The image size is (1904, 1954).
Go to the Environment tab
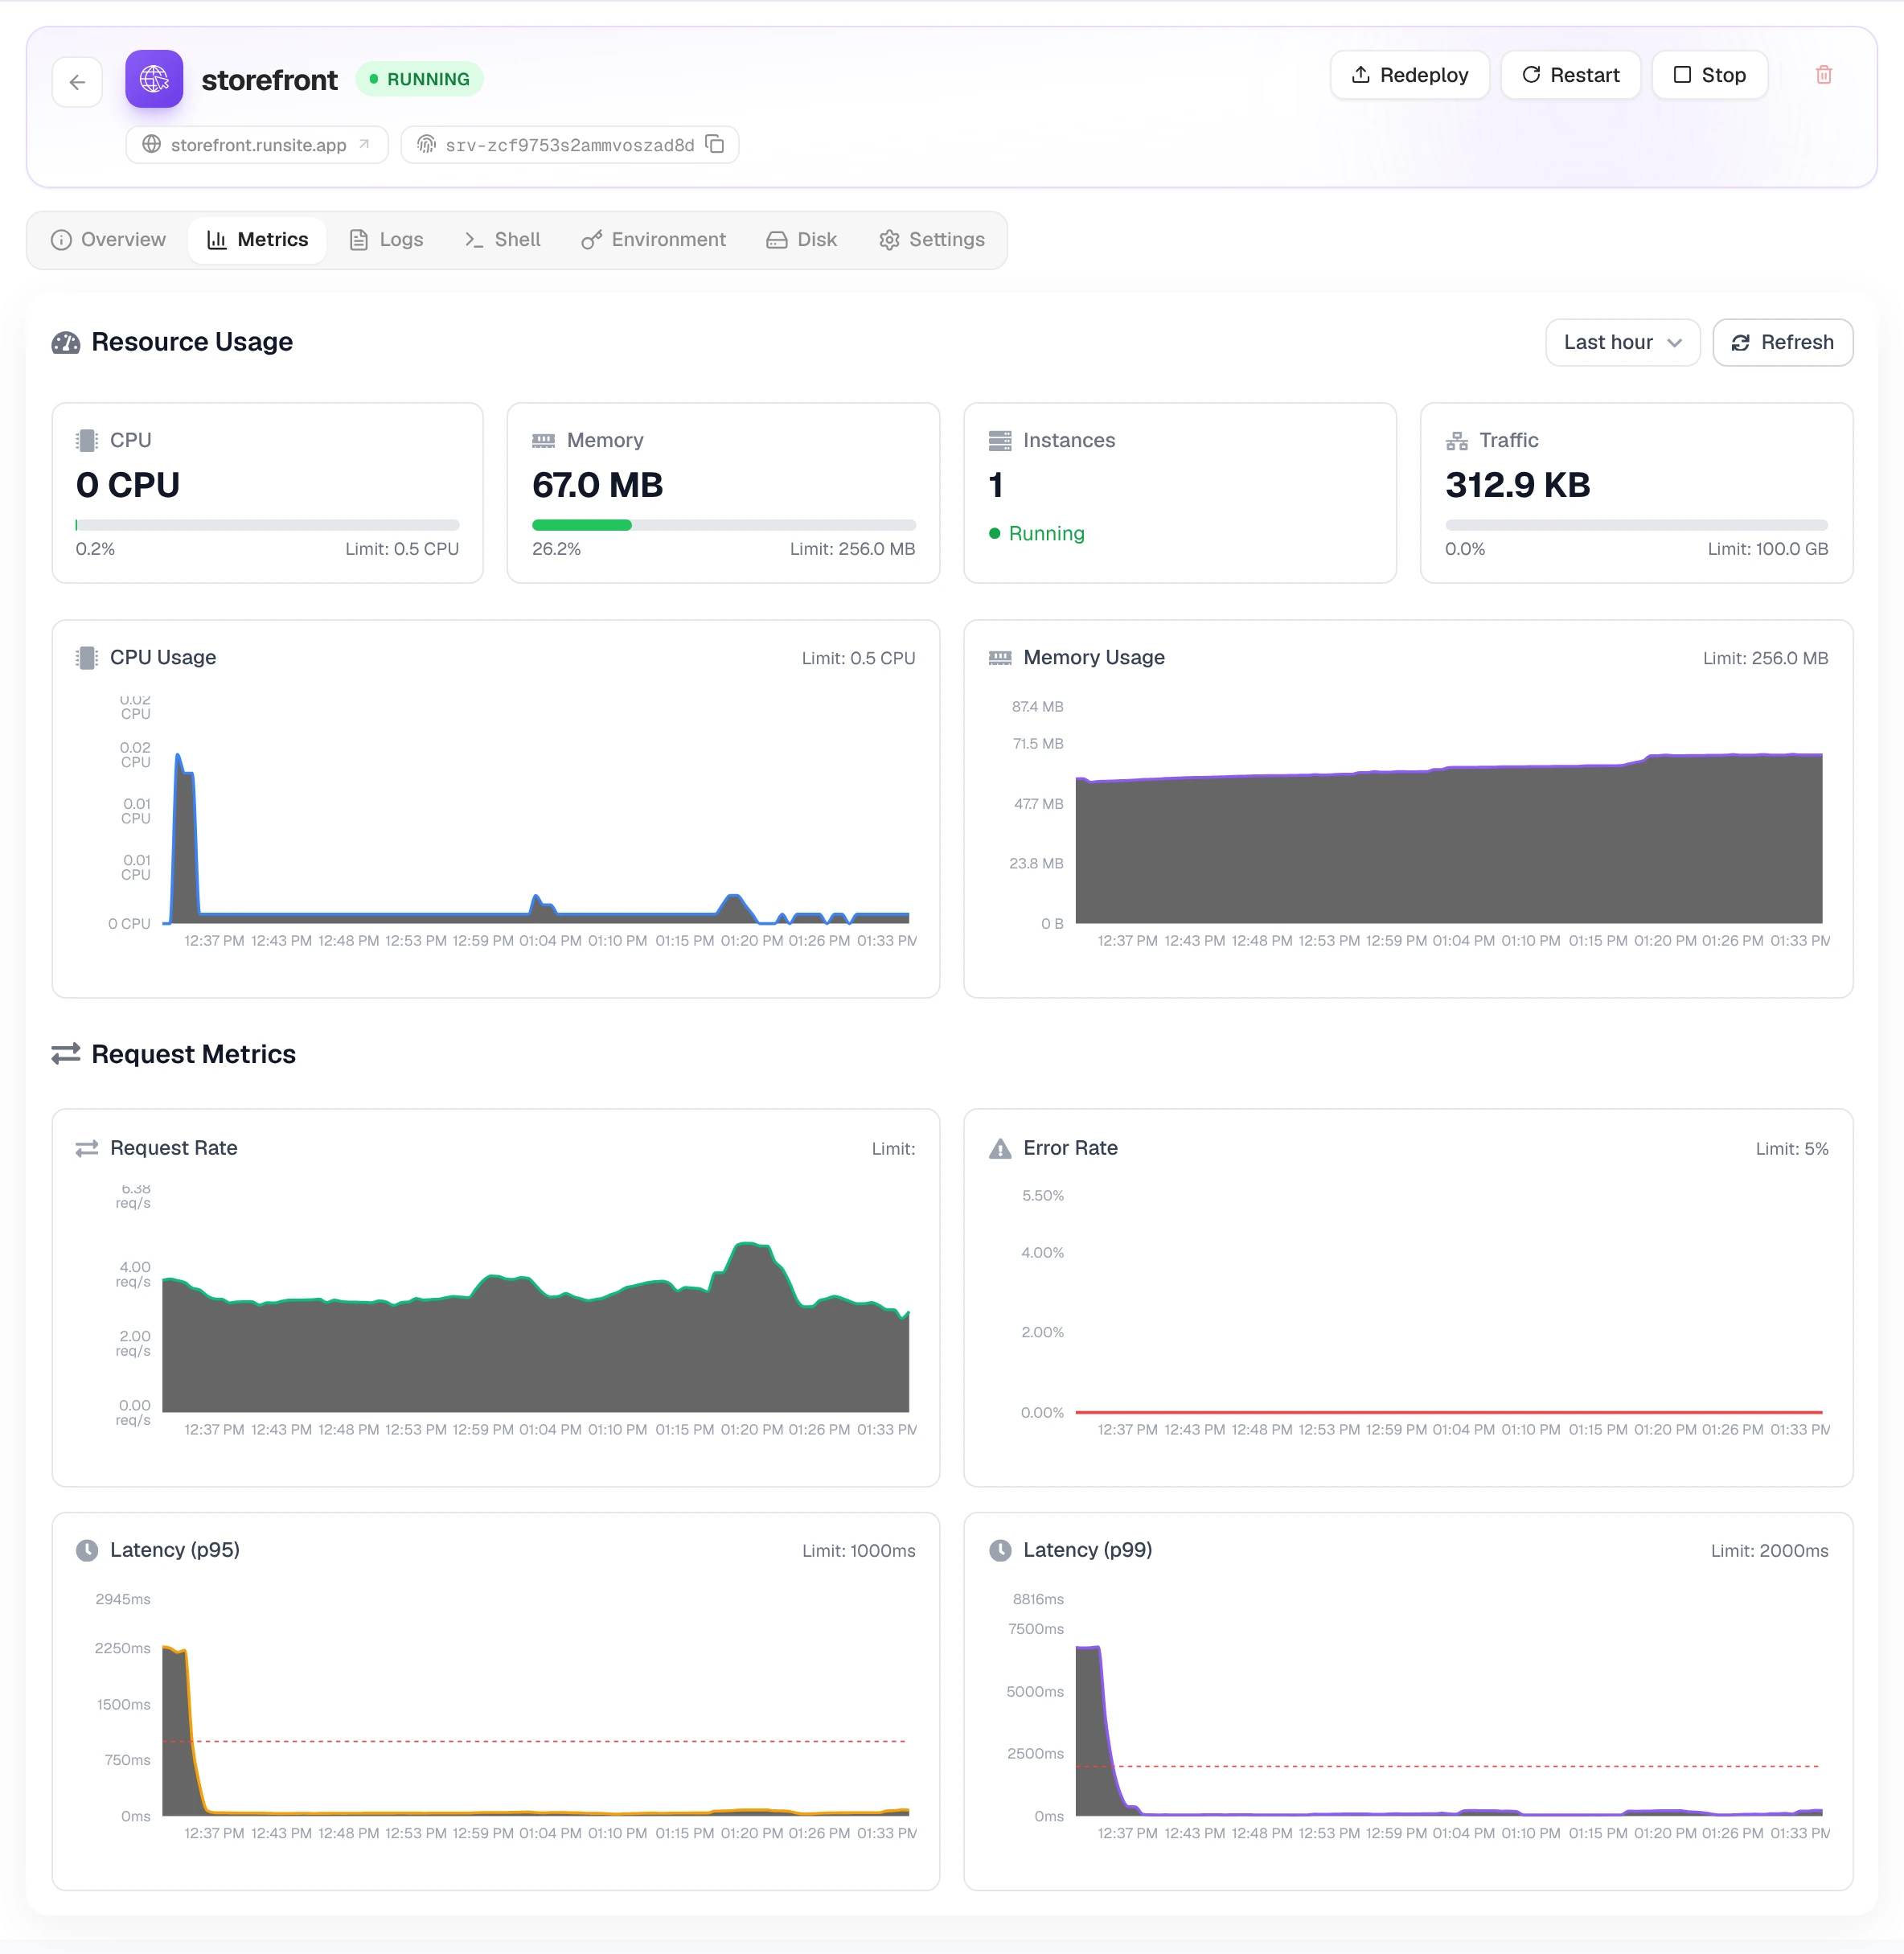click(x=654, y=240)
